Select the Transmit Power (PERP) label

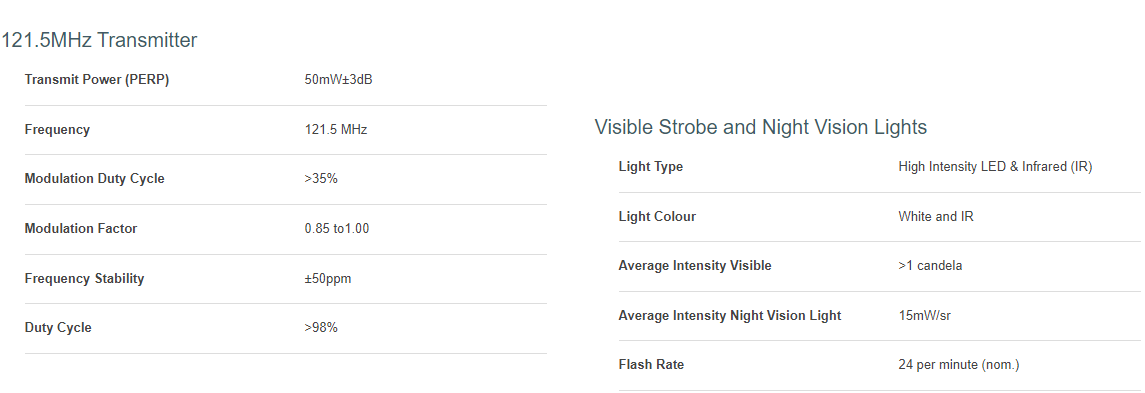coord(97,80)
